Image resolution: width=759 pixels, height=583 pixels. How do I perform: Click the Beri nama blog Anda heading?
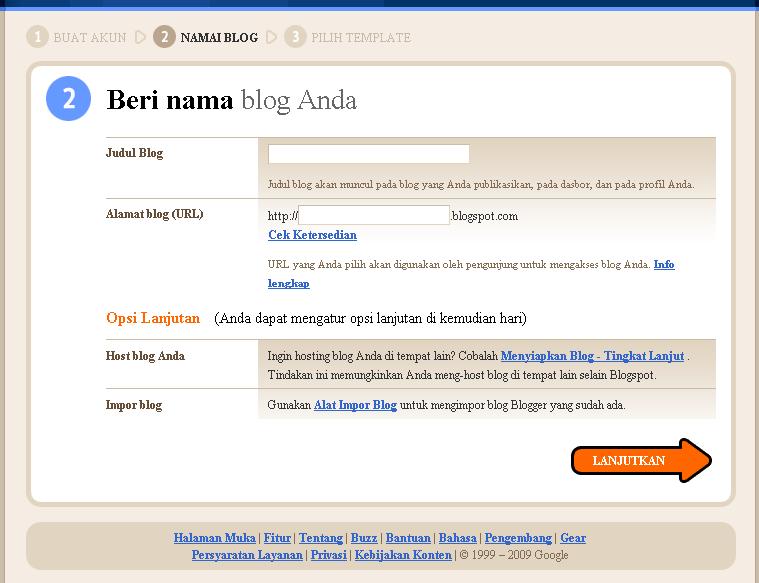231,100
